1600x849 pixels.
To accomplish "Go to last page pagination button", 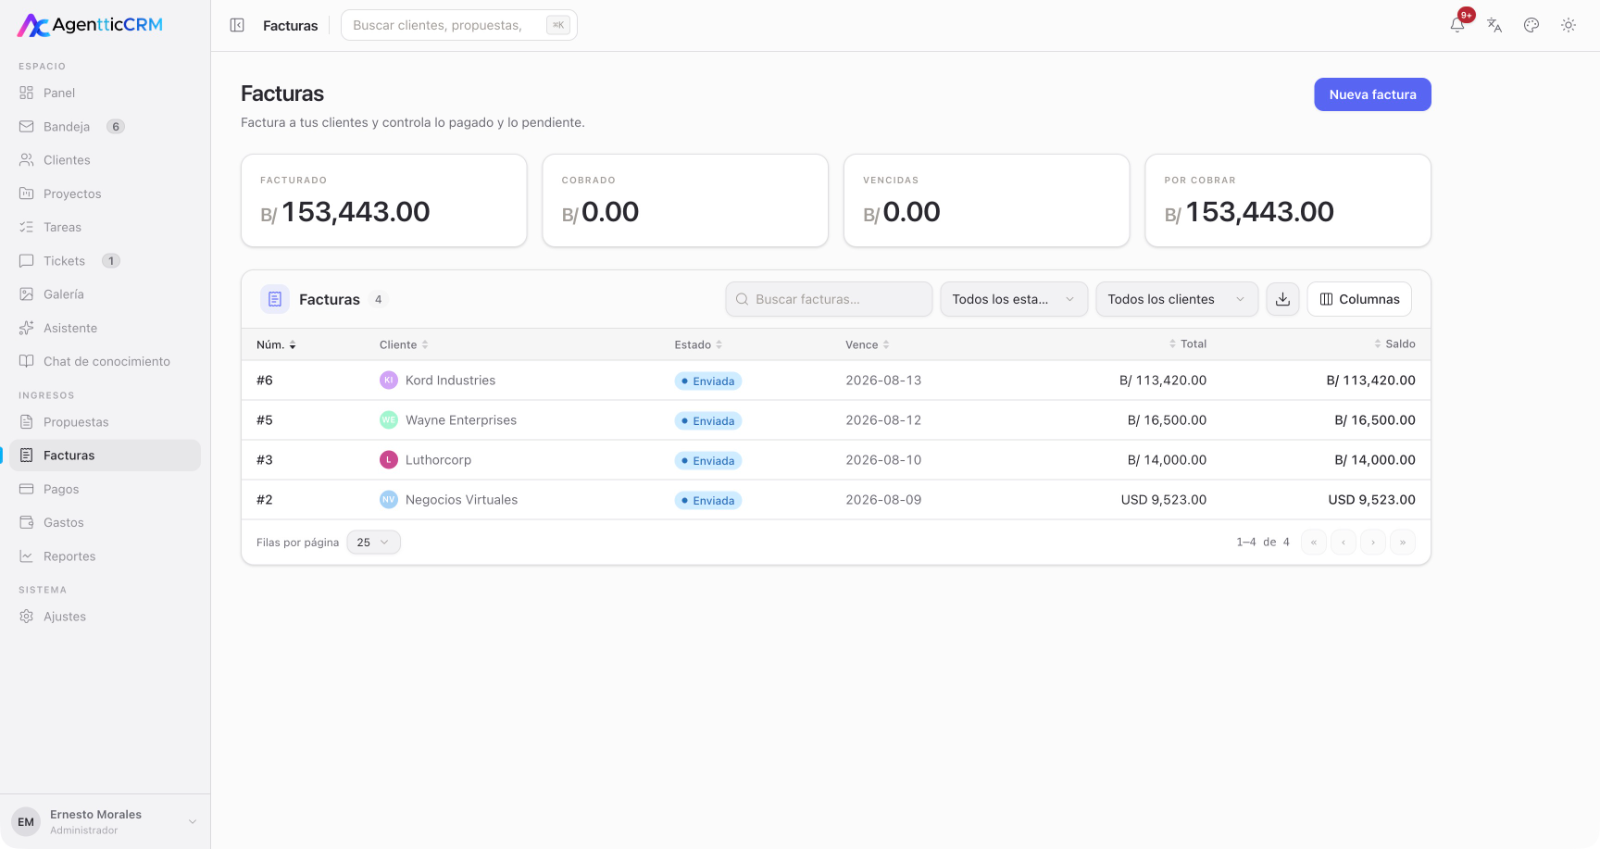I will [x=1403, y=542].
